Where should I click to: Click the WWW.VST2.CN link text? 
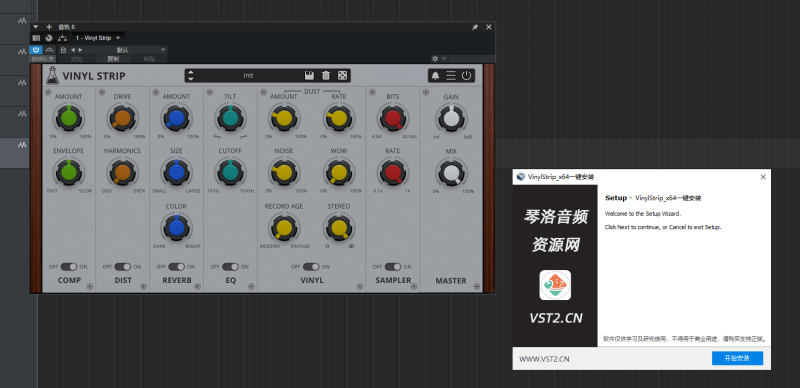click(544, 359)
